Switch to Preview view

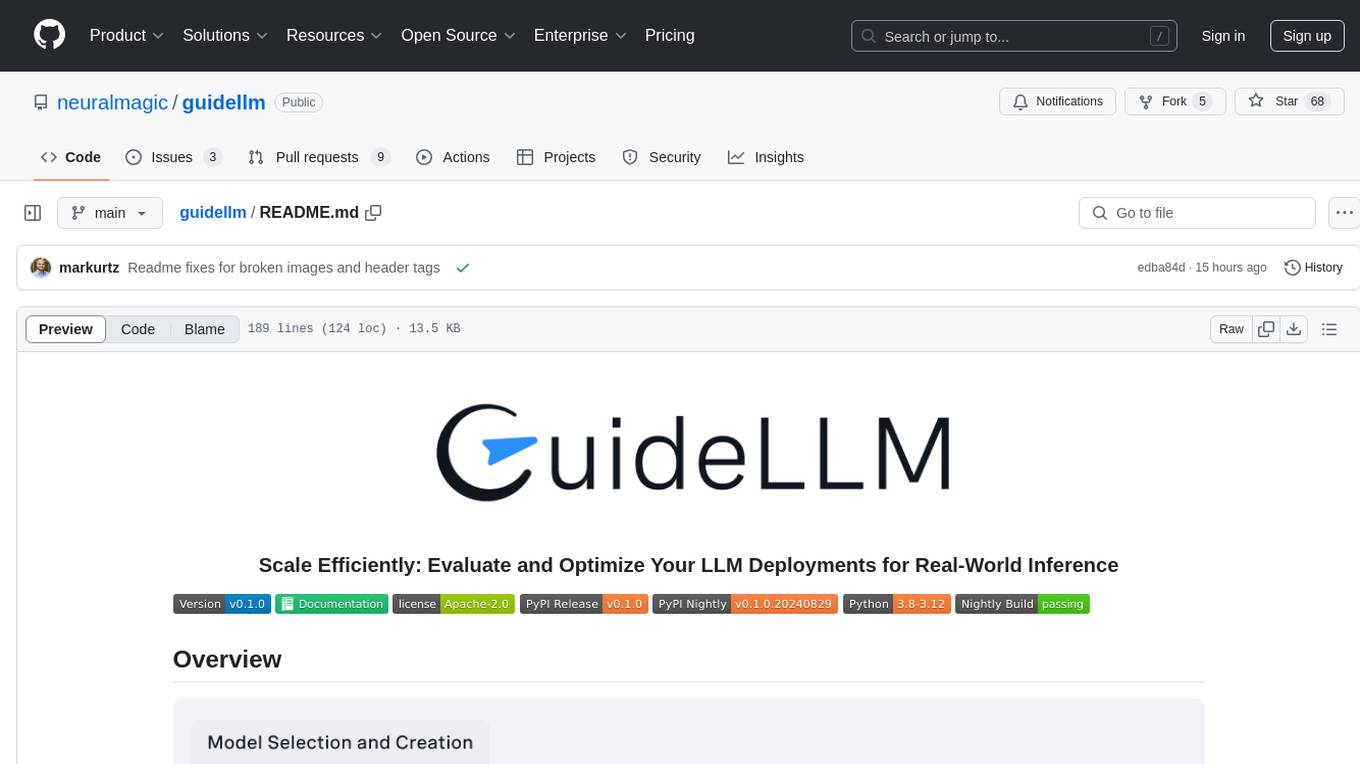tap(66, 329)
